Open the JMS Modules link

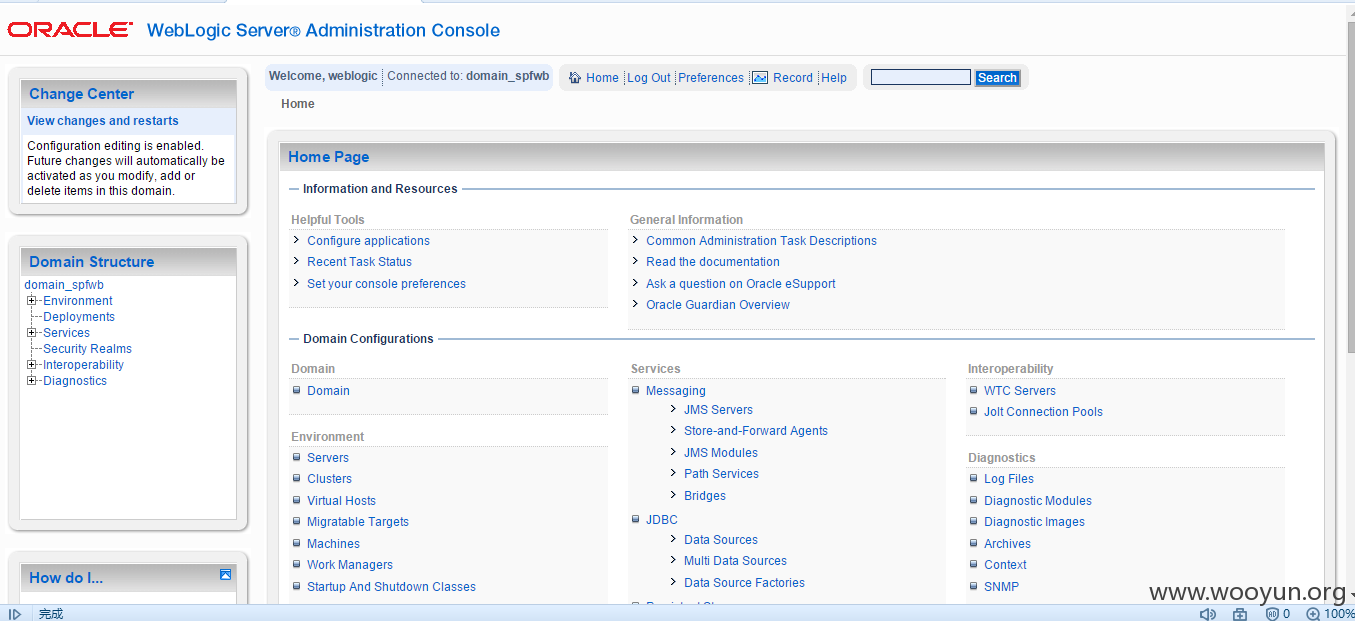pyautogui.click(x=721, y=453)
